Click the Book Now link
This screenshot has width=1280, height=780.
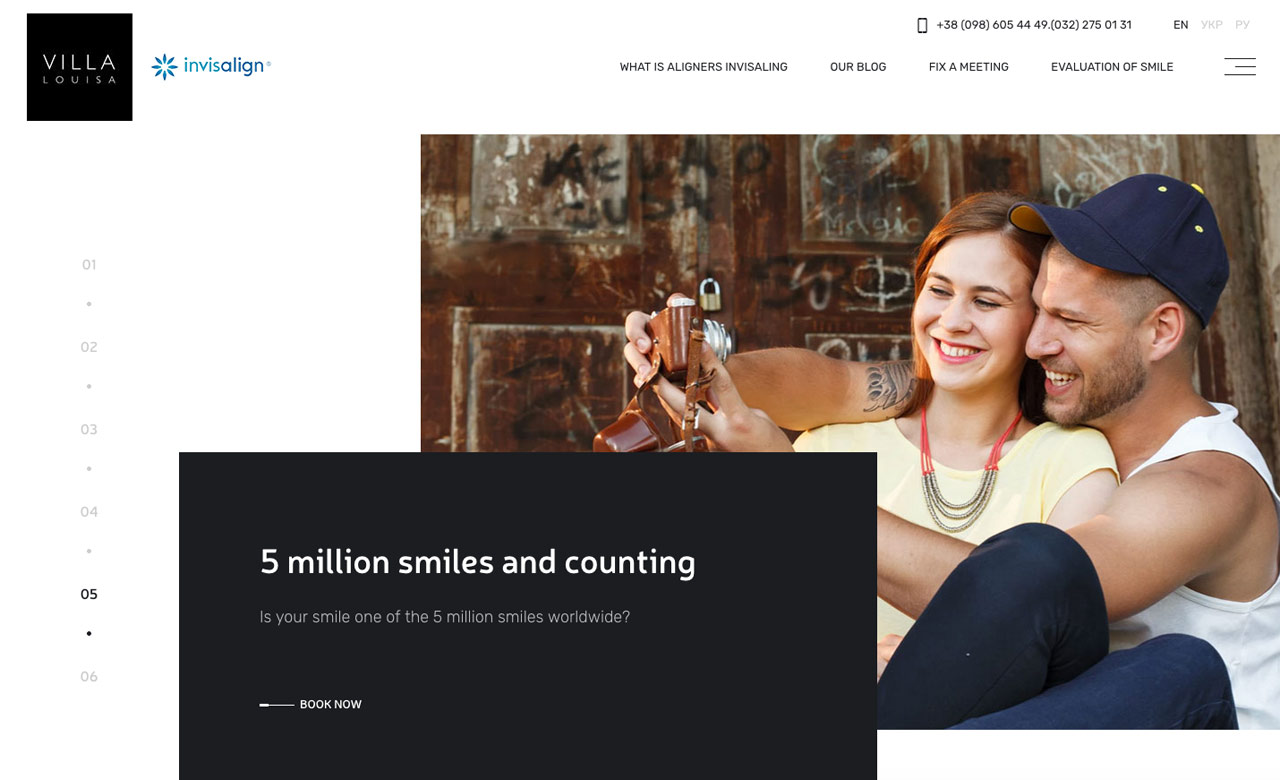[x=331, y=705]
